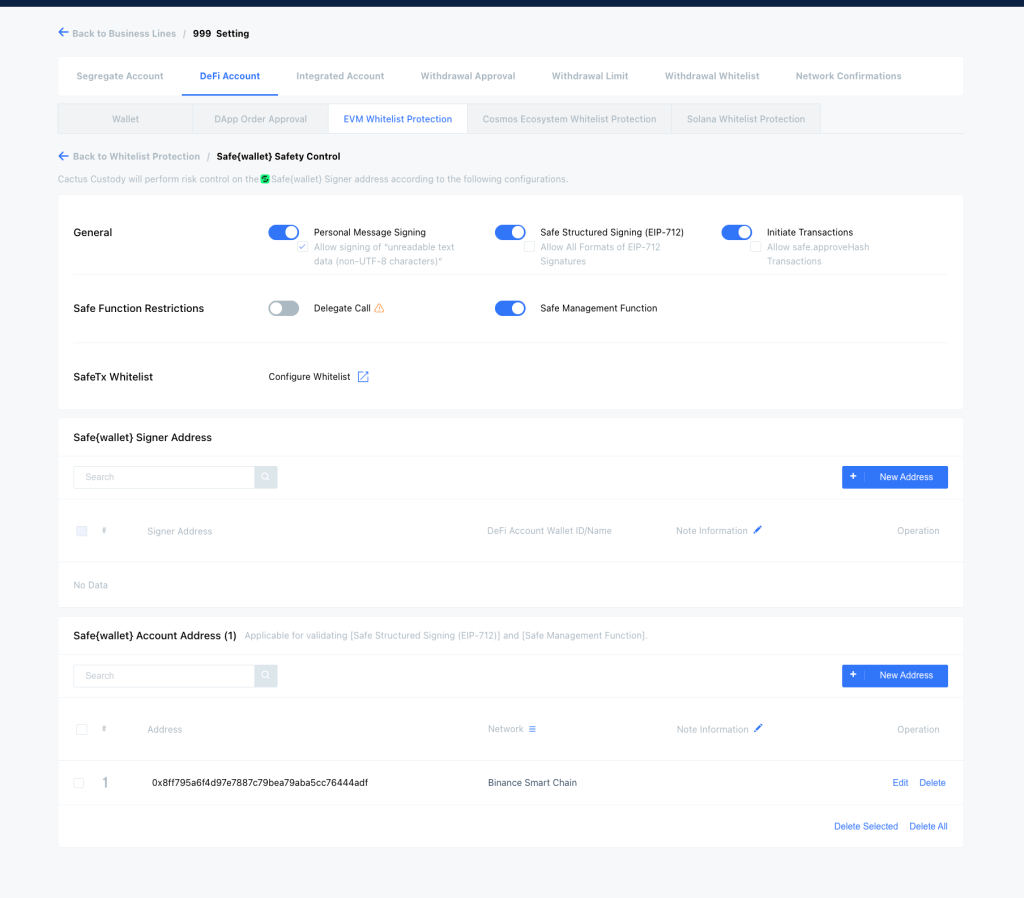
Task: Click the Back to Business Lines arrow
Action: click(64, 33)
